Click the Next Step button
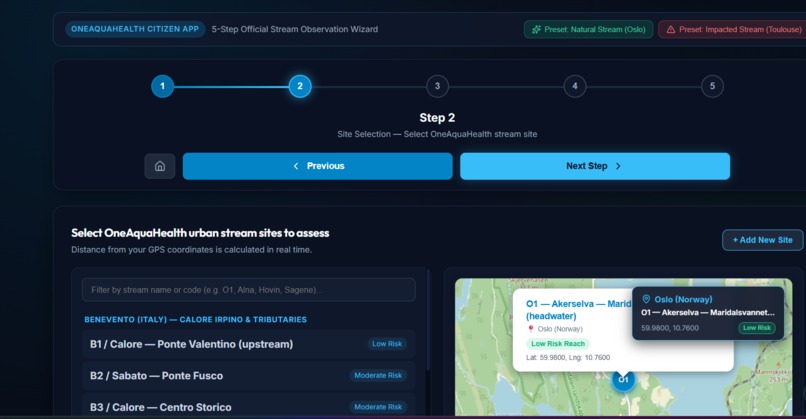806x419 pixels. tap(595, 166)
